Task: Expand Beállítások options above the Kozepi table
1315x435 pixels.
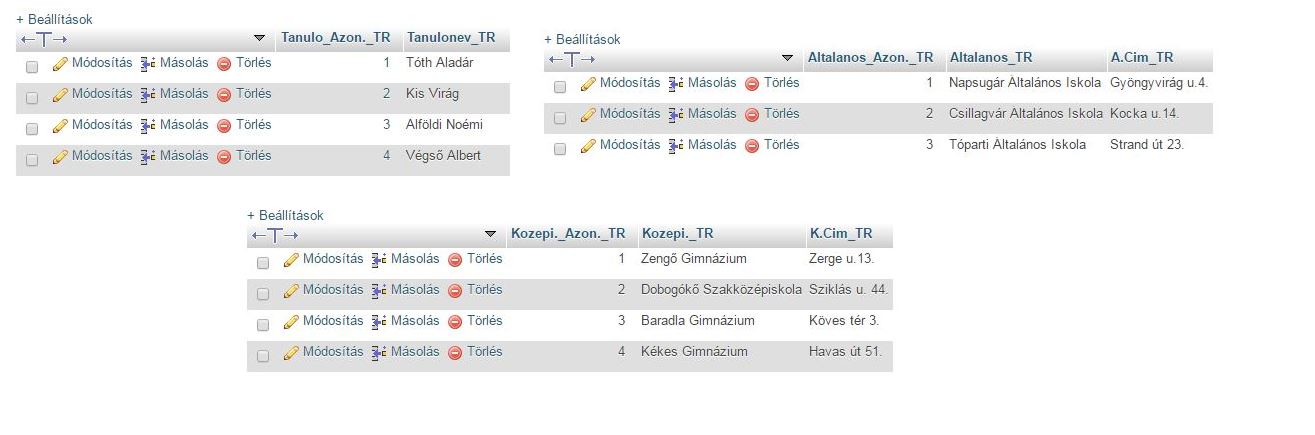Action: coord(285,215)
